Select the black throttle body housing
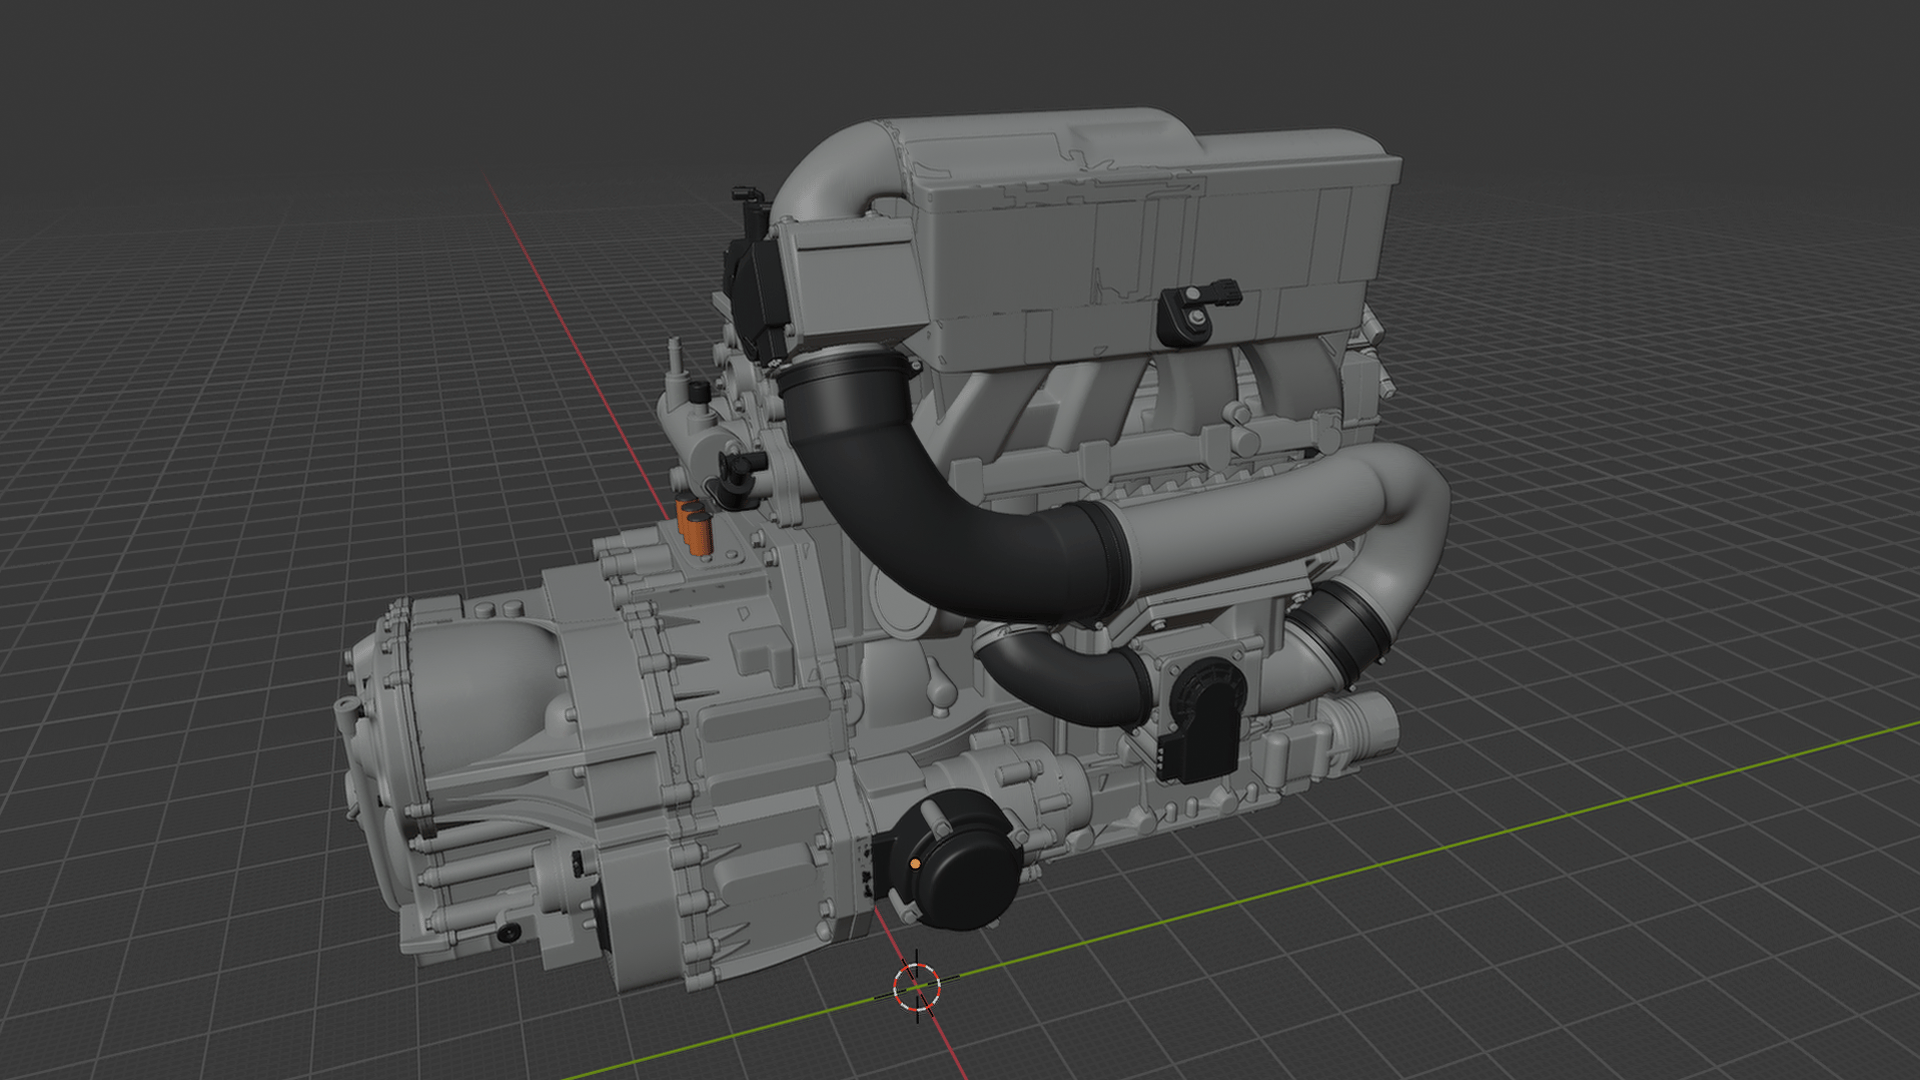The image size is (1920, 1080). (1203, 720)
